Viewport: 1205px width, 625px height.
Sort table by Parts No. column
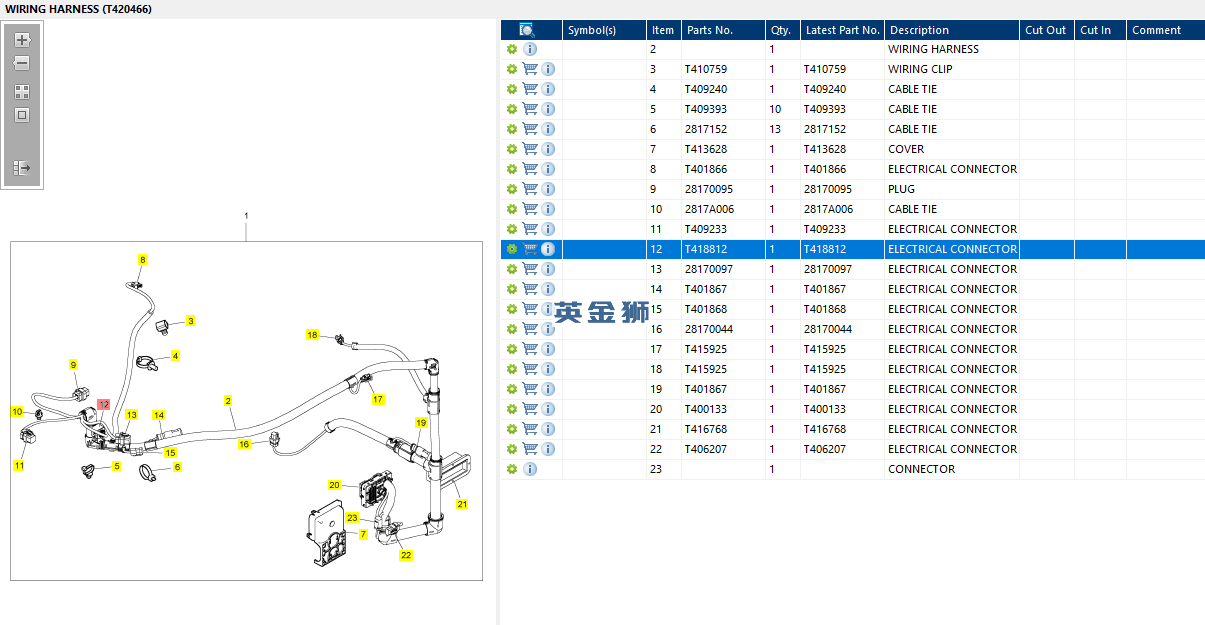pyautogui.click(x=724, y=30)
